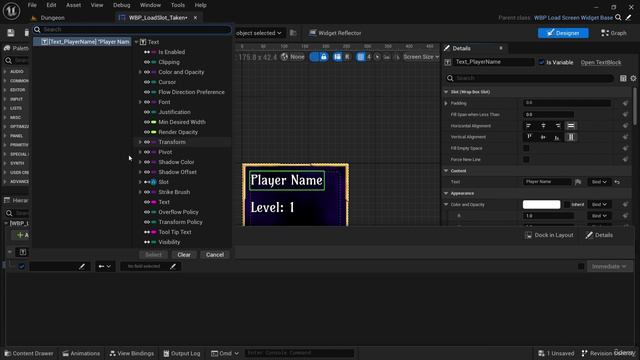This screenshot has width=640, height=360.
Task: Click the edit pencil icon beside parent class
Action: (x=629, y=18)
